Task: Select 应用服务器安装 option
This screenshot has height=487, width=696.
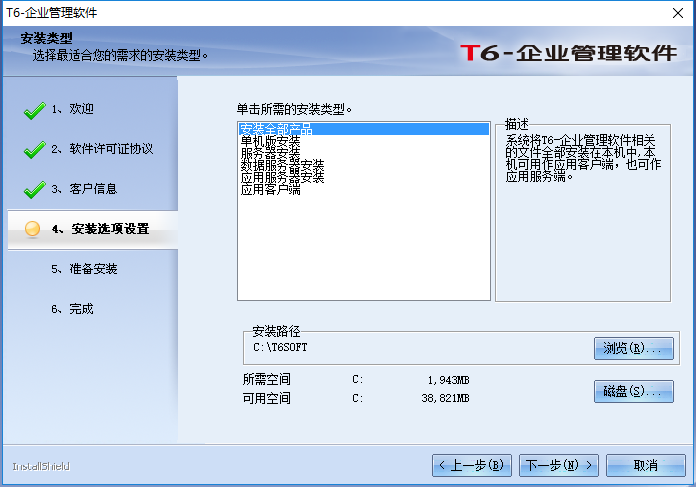Action: click(282, 177)
